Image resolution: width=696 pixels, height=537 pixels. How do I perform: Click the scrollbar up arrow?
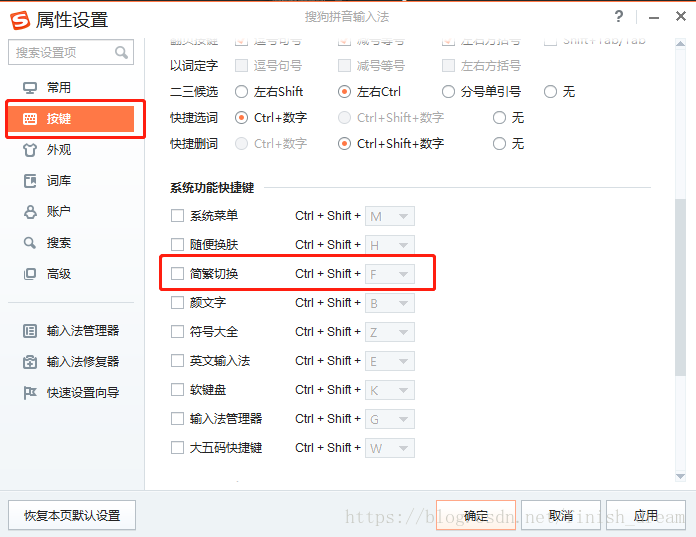tap(680, 43)
